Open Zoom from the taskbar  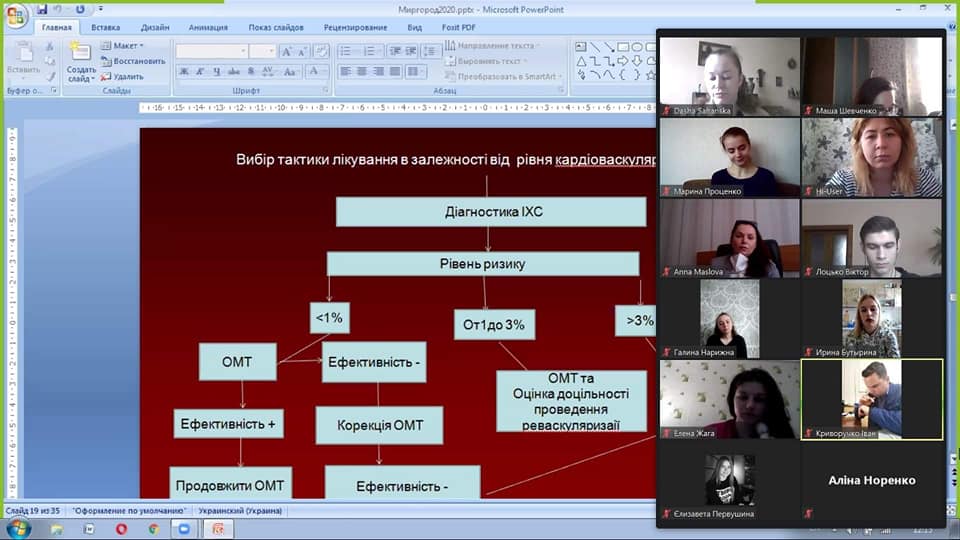[x=183, y=527]
